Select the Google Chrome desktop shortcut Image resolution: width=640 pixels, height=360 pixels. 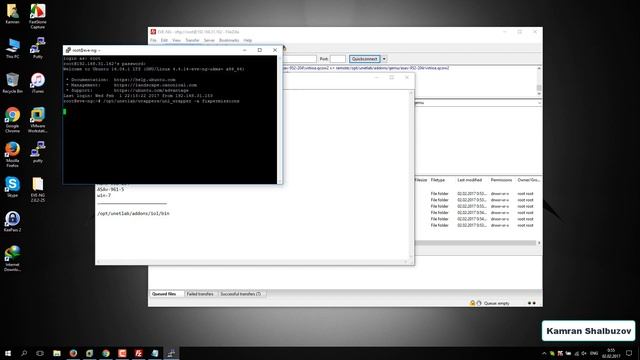click(x=12, y=120)
